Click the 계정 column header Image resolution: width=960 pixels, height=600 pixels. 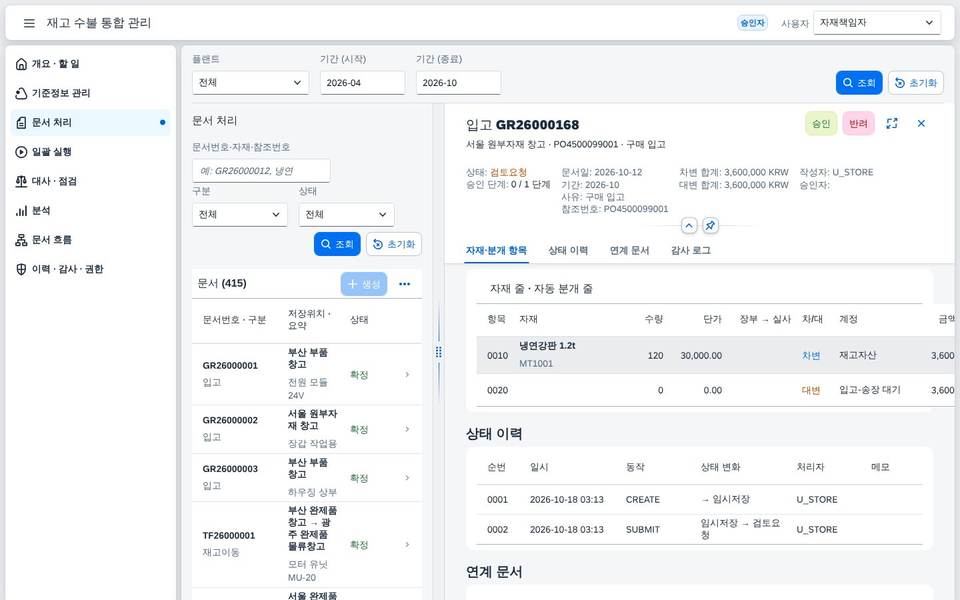click(848, 319)
